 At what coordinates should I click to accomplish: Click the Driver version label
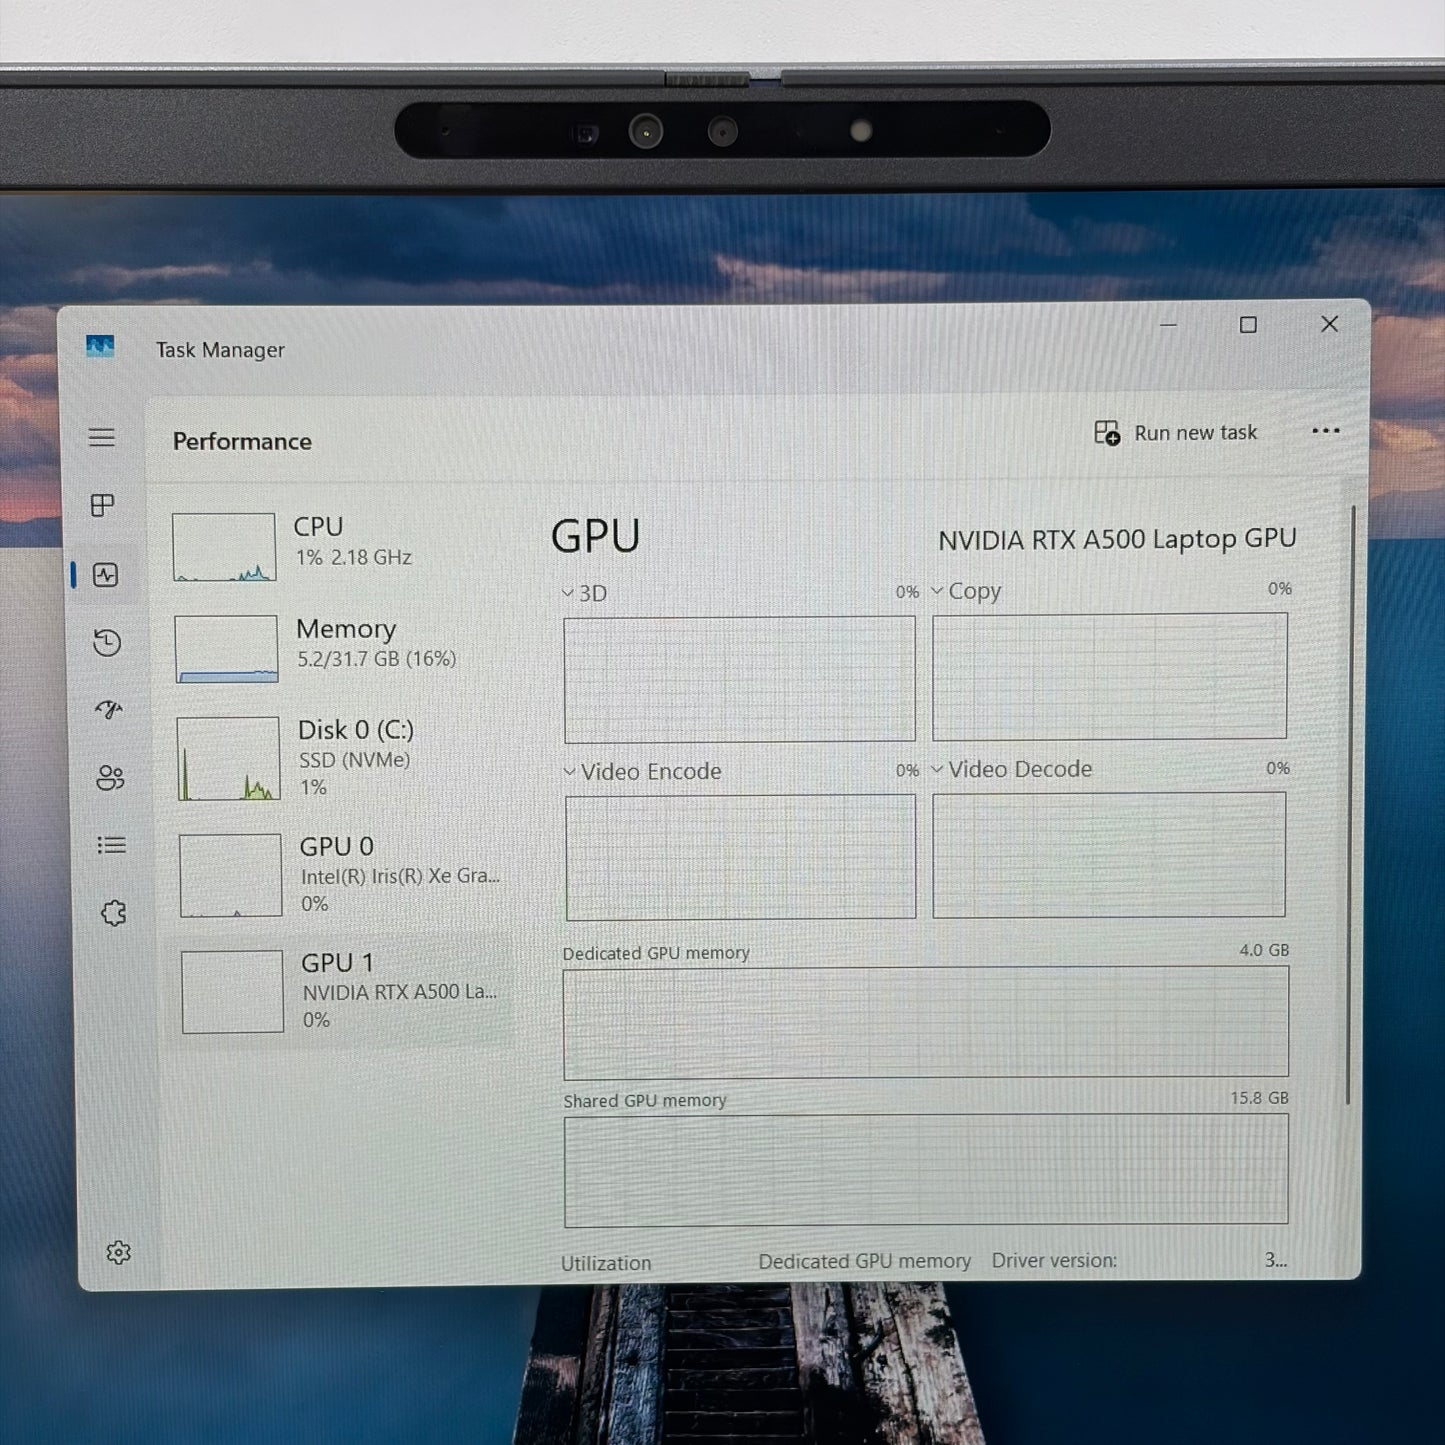(x=1054, y=1261)
